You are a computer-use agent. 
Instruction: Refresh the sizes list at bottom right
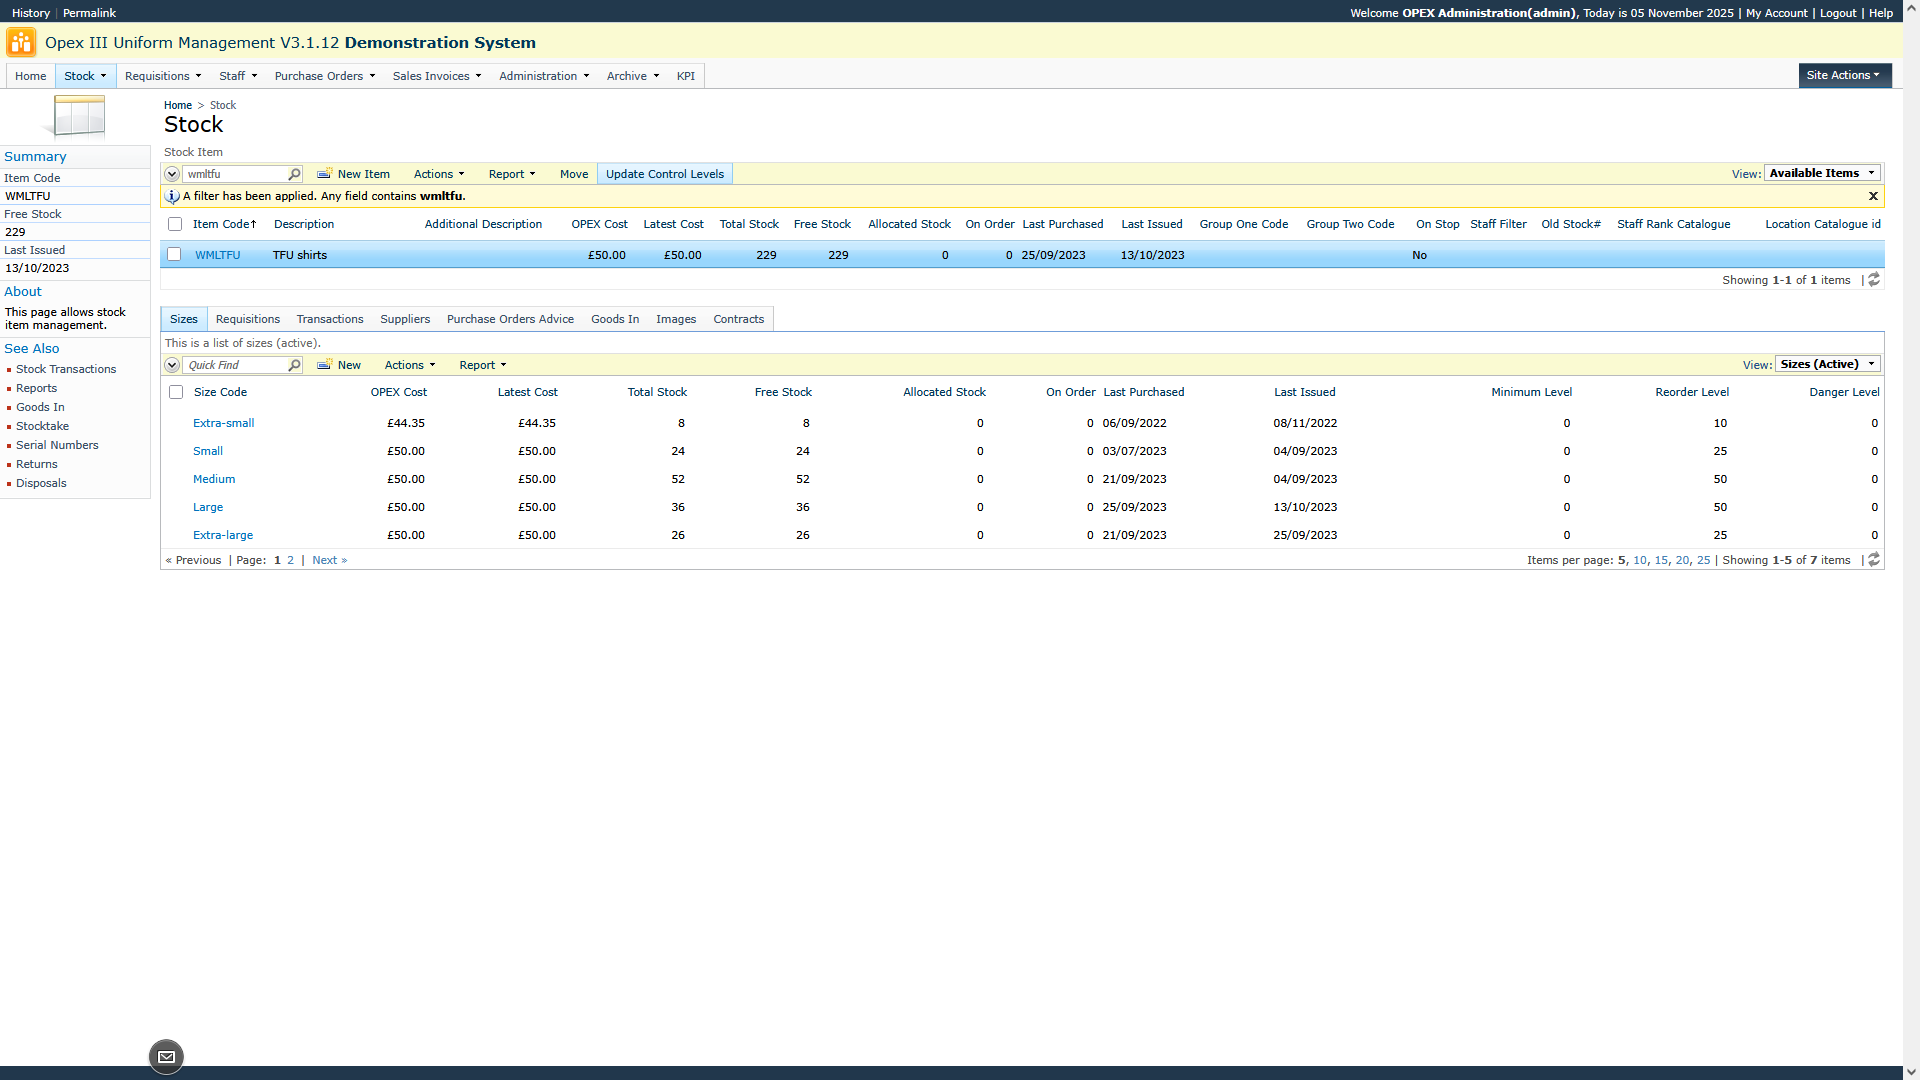pyautogui.click(x=1874, y=560)
